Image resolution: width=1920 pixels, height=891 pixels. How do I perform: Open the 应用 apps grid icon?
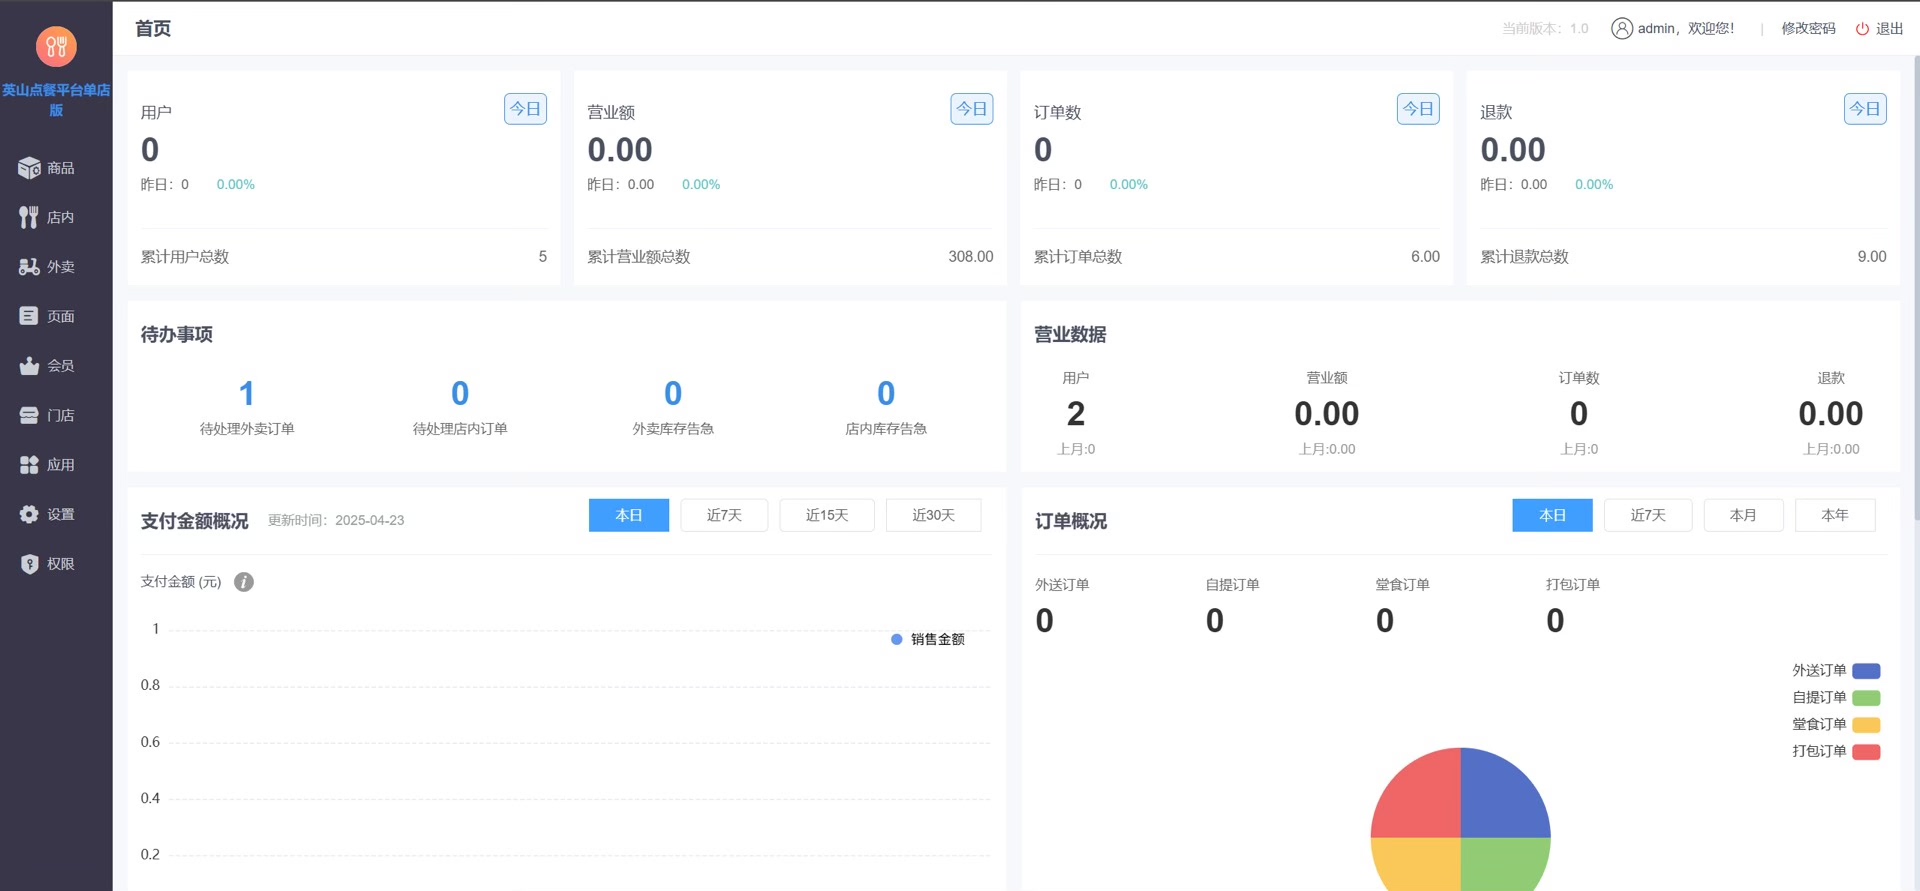(x=29, y=465)
